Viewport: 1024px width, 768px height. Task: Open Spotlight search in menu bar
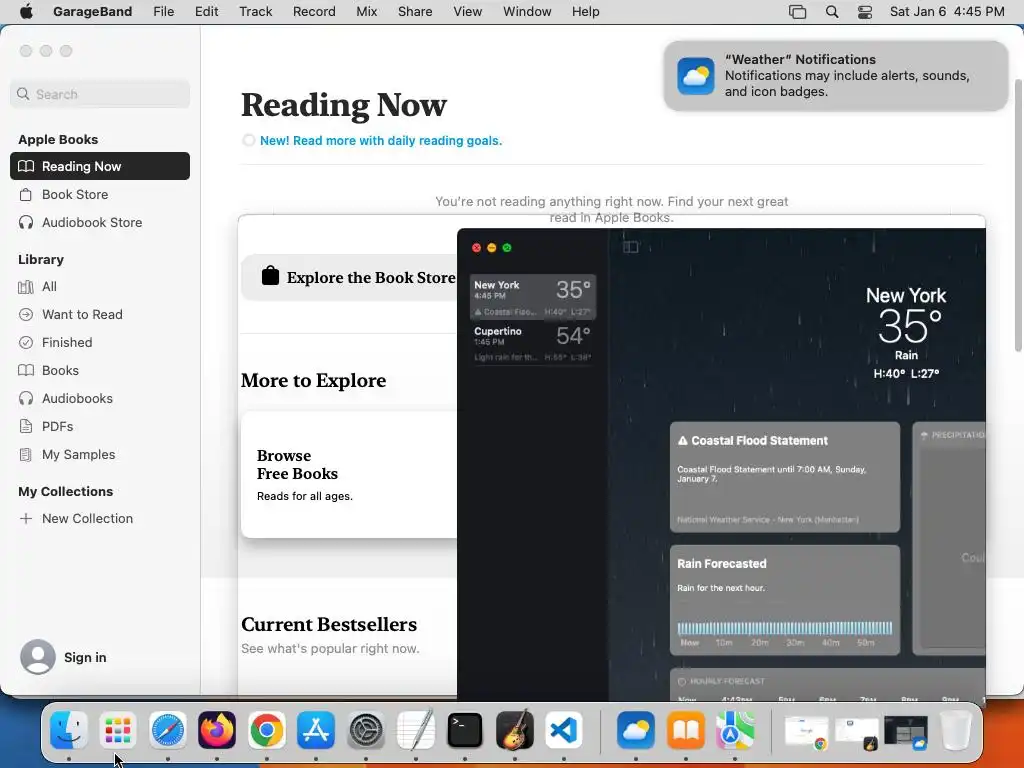tap(831, 12)
